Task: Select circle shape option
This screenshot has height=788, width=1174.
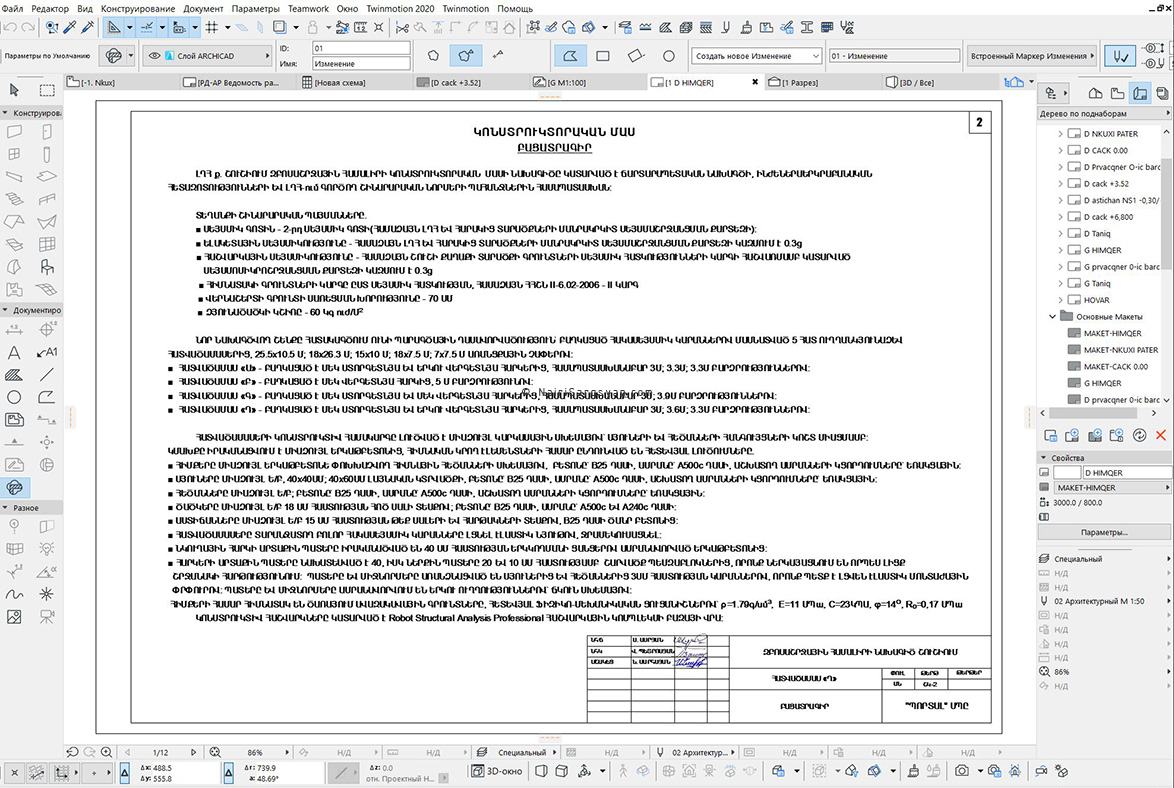Action: 669,56
